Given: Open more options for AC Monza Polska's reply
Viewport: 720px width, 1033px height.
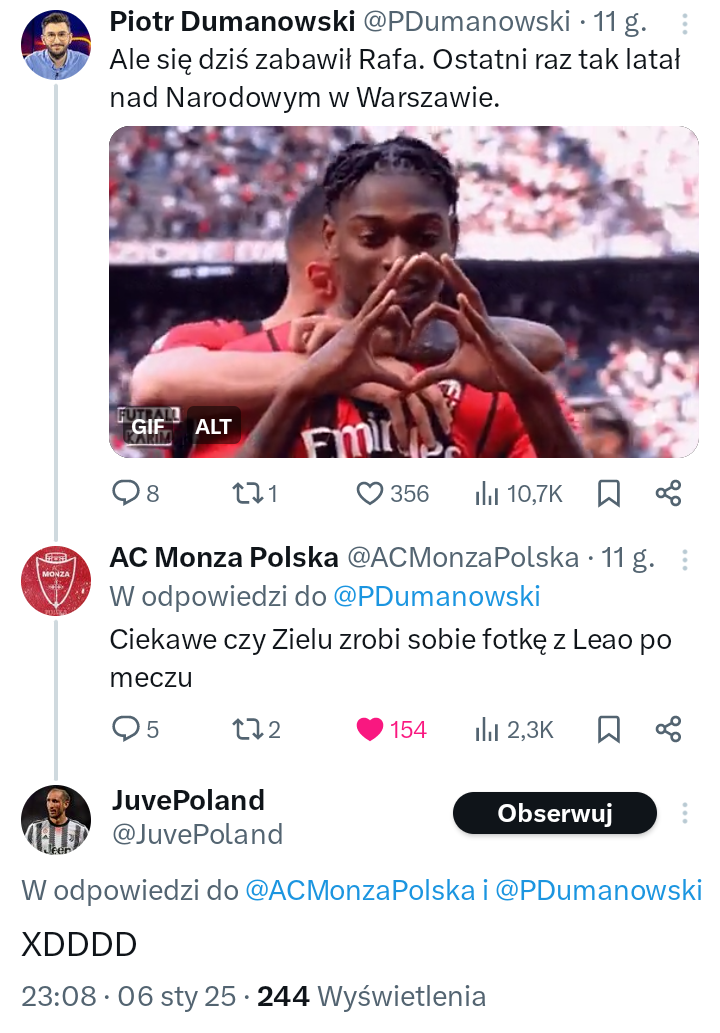Looking at the screenshot, I should (684, 558).
